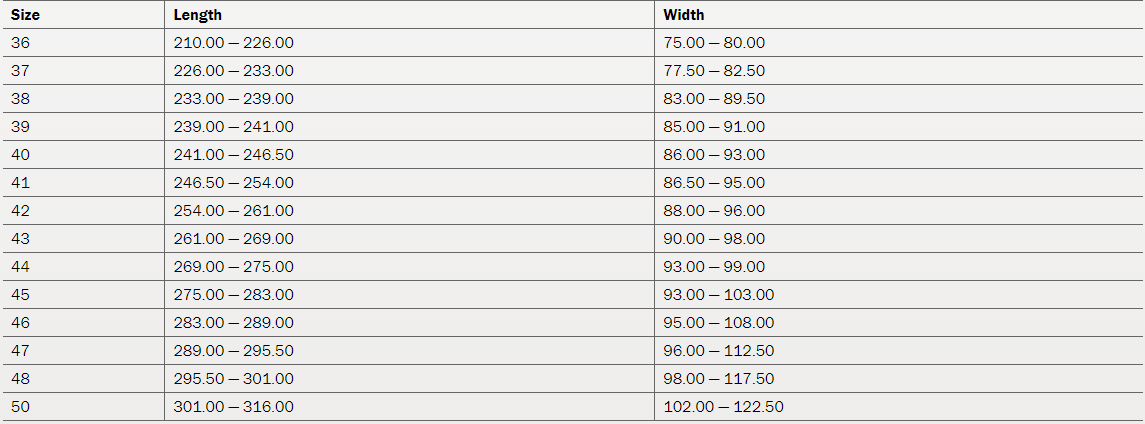Click width value 102.00 – 122.50
This screenshot has width=1145, height=424.
pos(723,407)
